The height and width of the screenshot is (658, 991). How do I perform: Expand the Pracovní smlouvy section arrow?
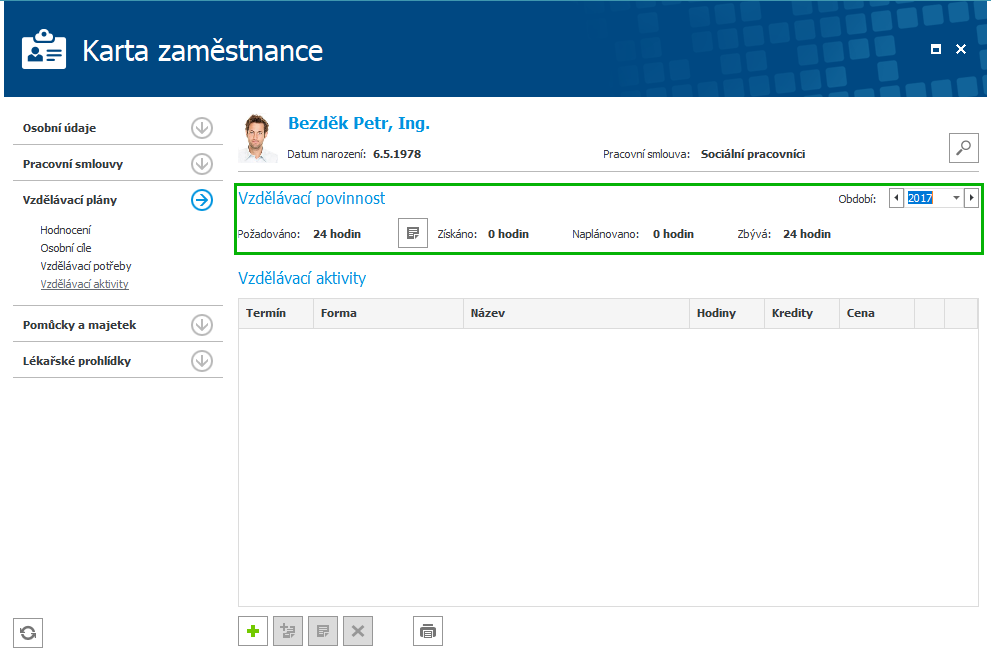click(202, 164)
